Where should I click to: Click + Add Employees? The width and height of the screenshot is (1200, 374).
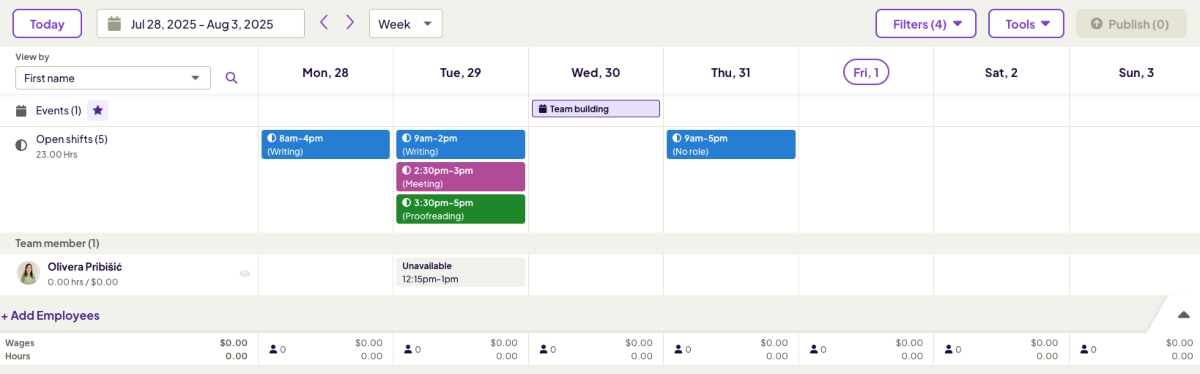point(50,315)
